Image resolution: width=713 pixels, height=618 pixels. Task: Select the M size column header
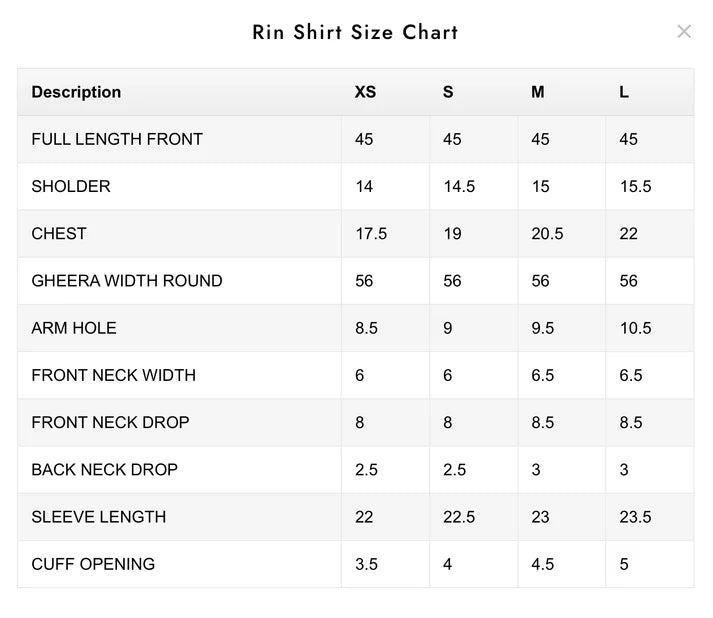coord(537,92)
